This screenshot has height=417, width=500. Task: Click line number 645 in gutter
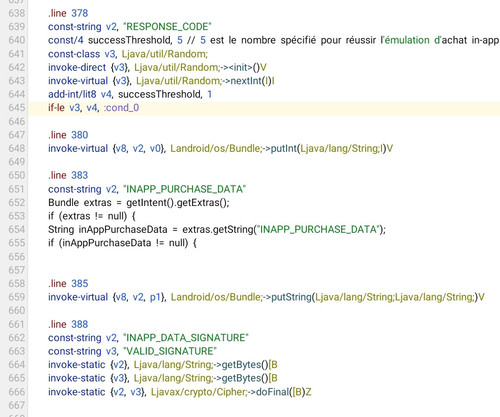pyautogui.click(x=17, y=108)
